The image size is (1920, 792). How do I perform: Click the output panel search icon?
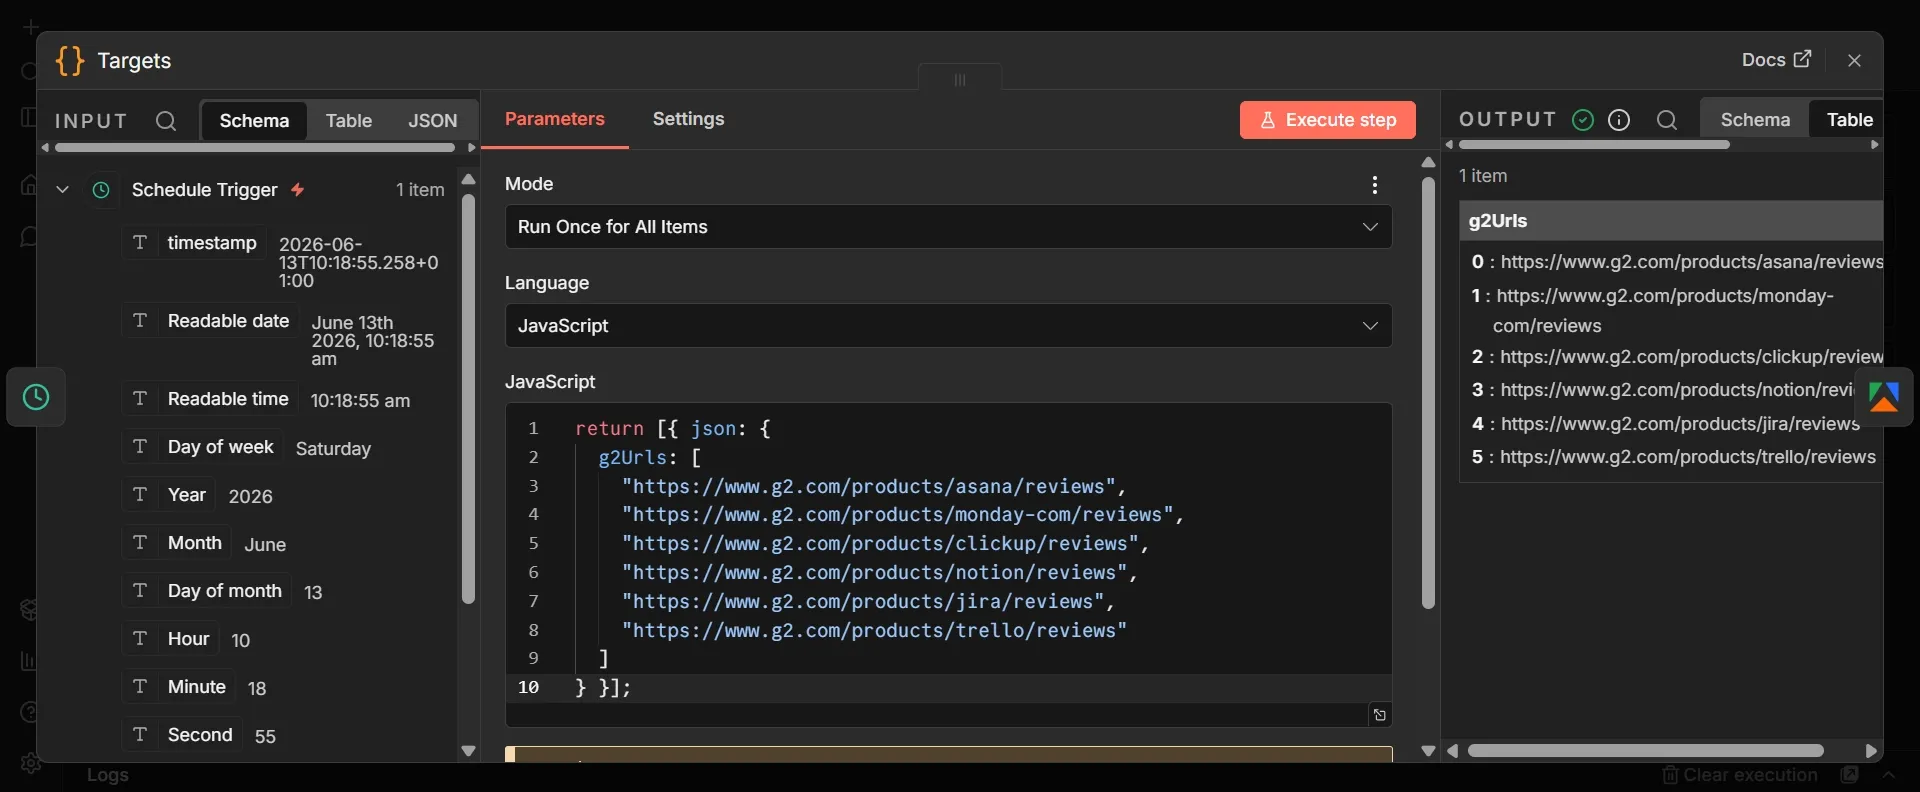tap(1666, 120)
